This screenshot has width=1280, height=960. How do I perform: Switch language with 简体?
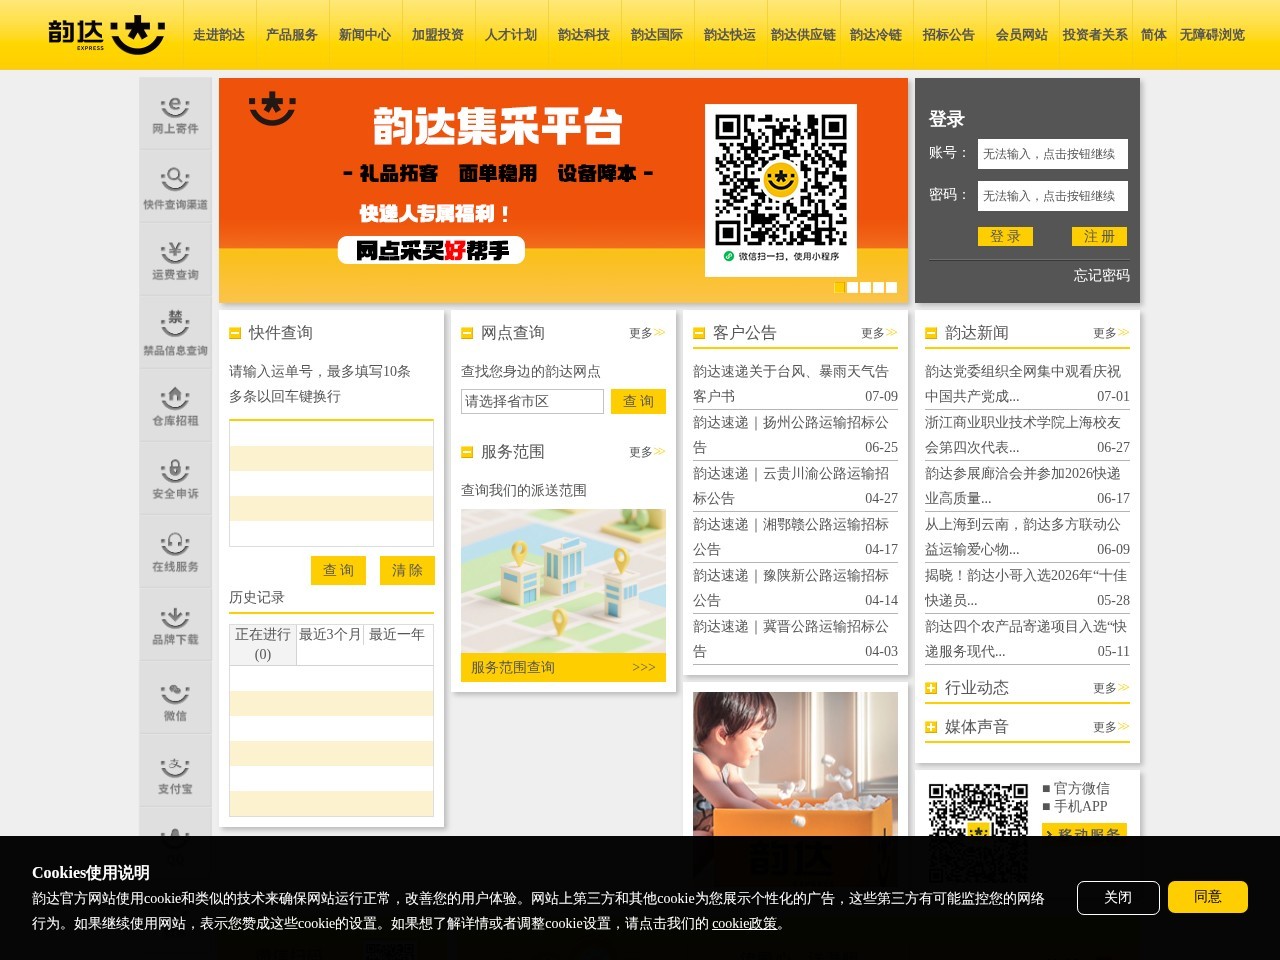[1154, 35]
